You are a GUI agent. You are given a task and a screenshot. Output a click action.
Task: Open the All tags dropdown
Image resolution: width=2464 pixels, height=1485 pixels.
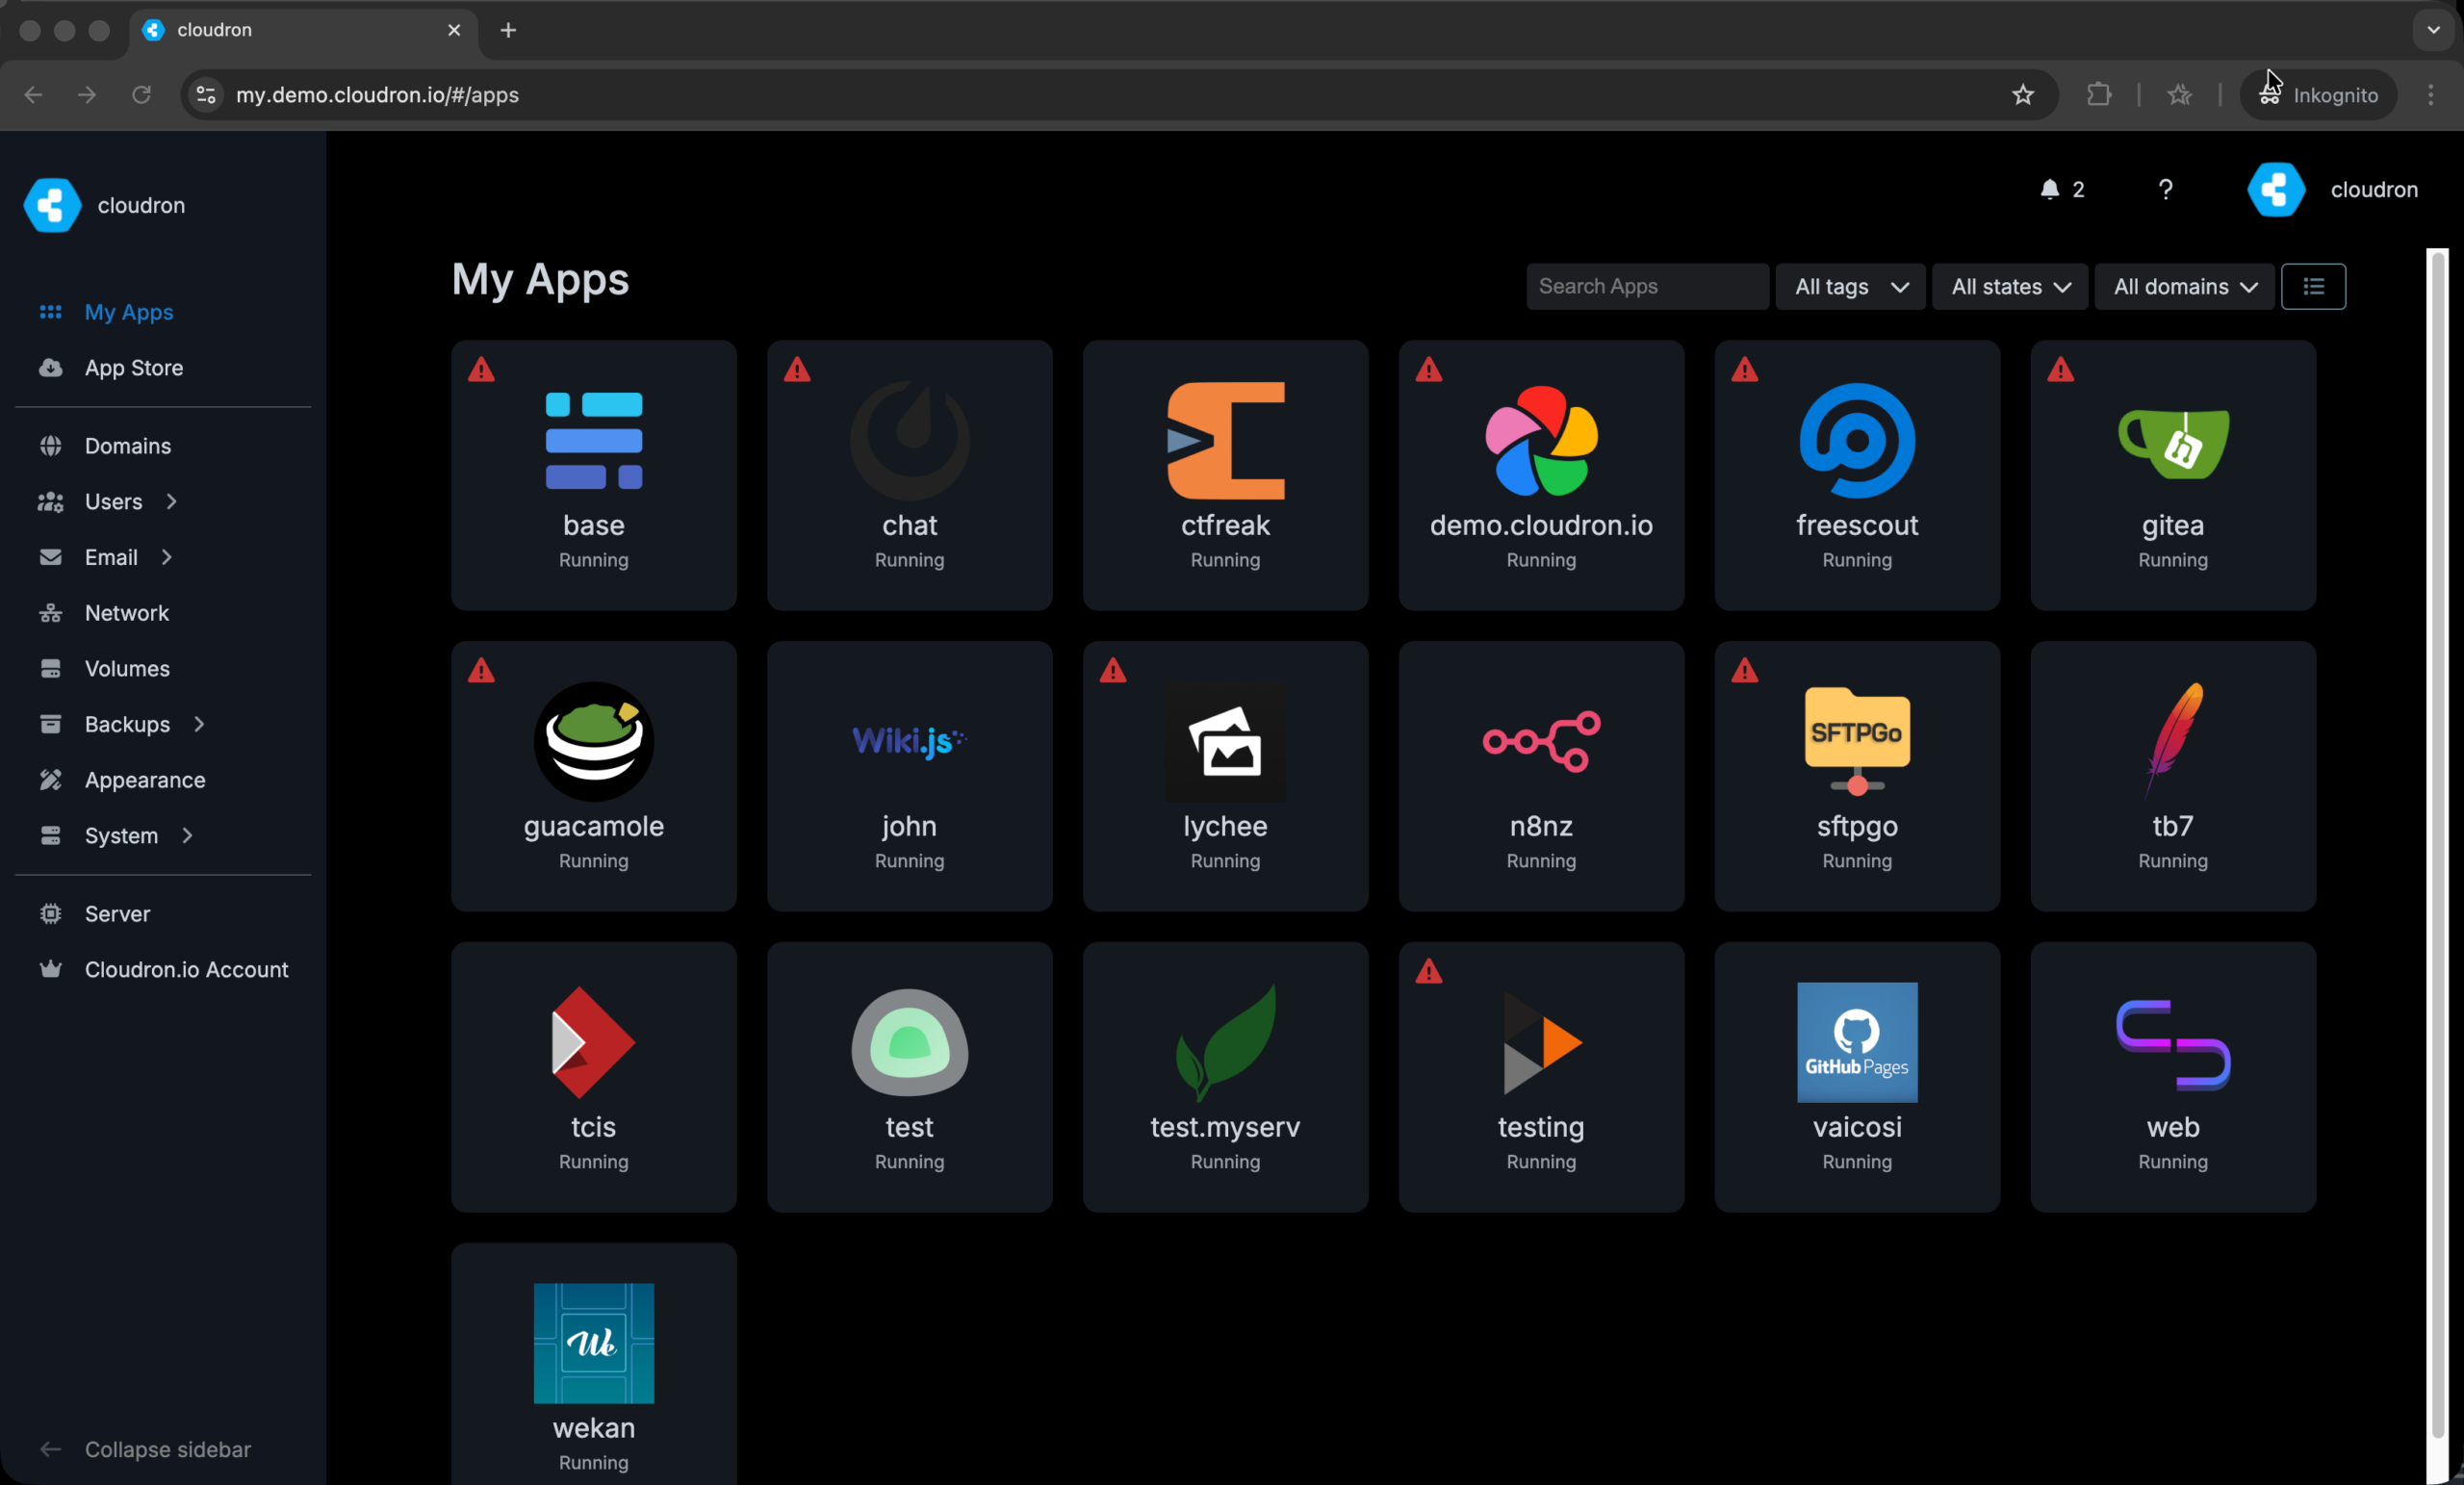pos(1850,286)
